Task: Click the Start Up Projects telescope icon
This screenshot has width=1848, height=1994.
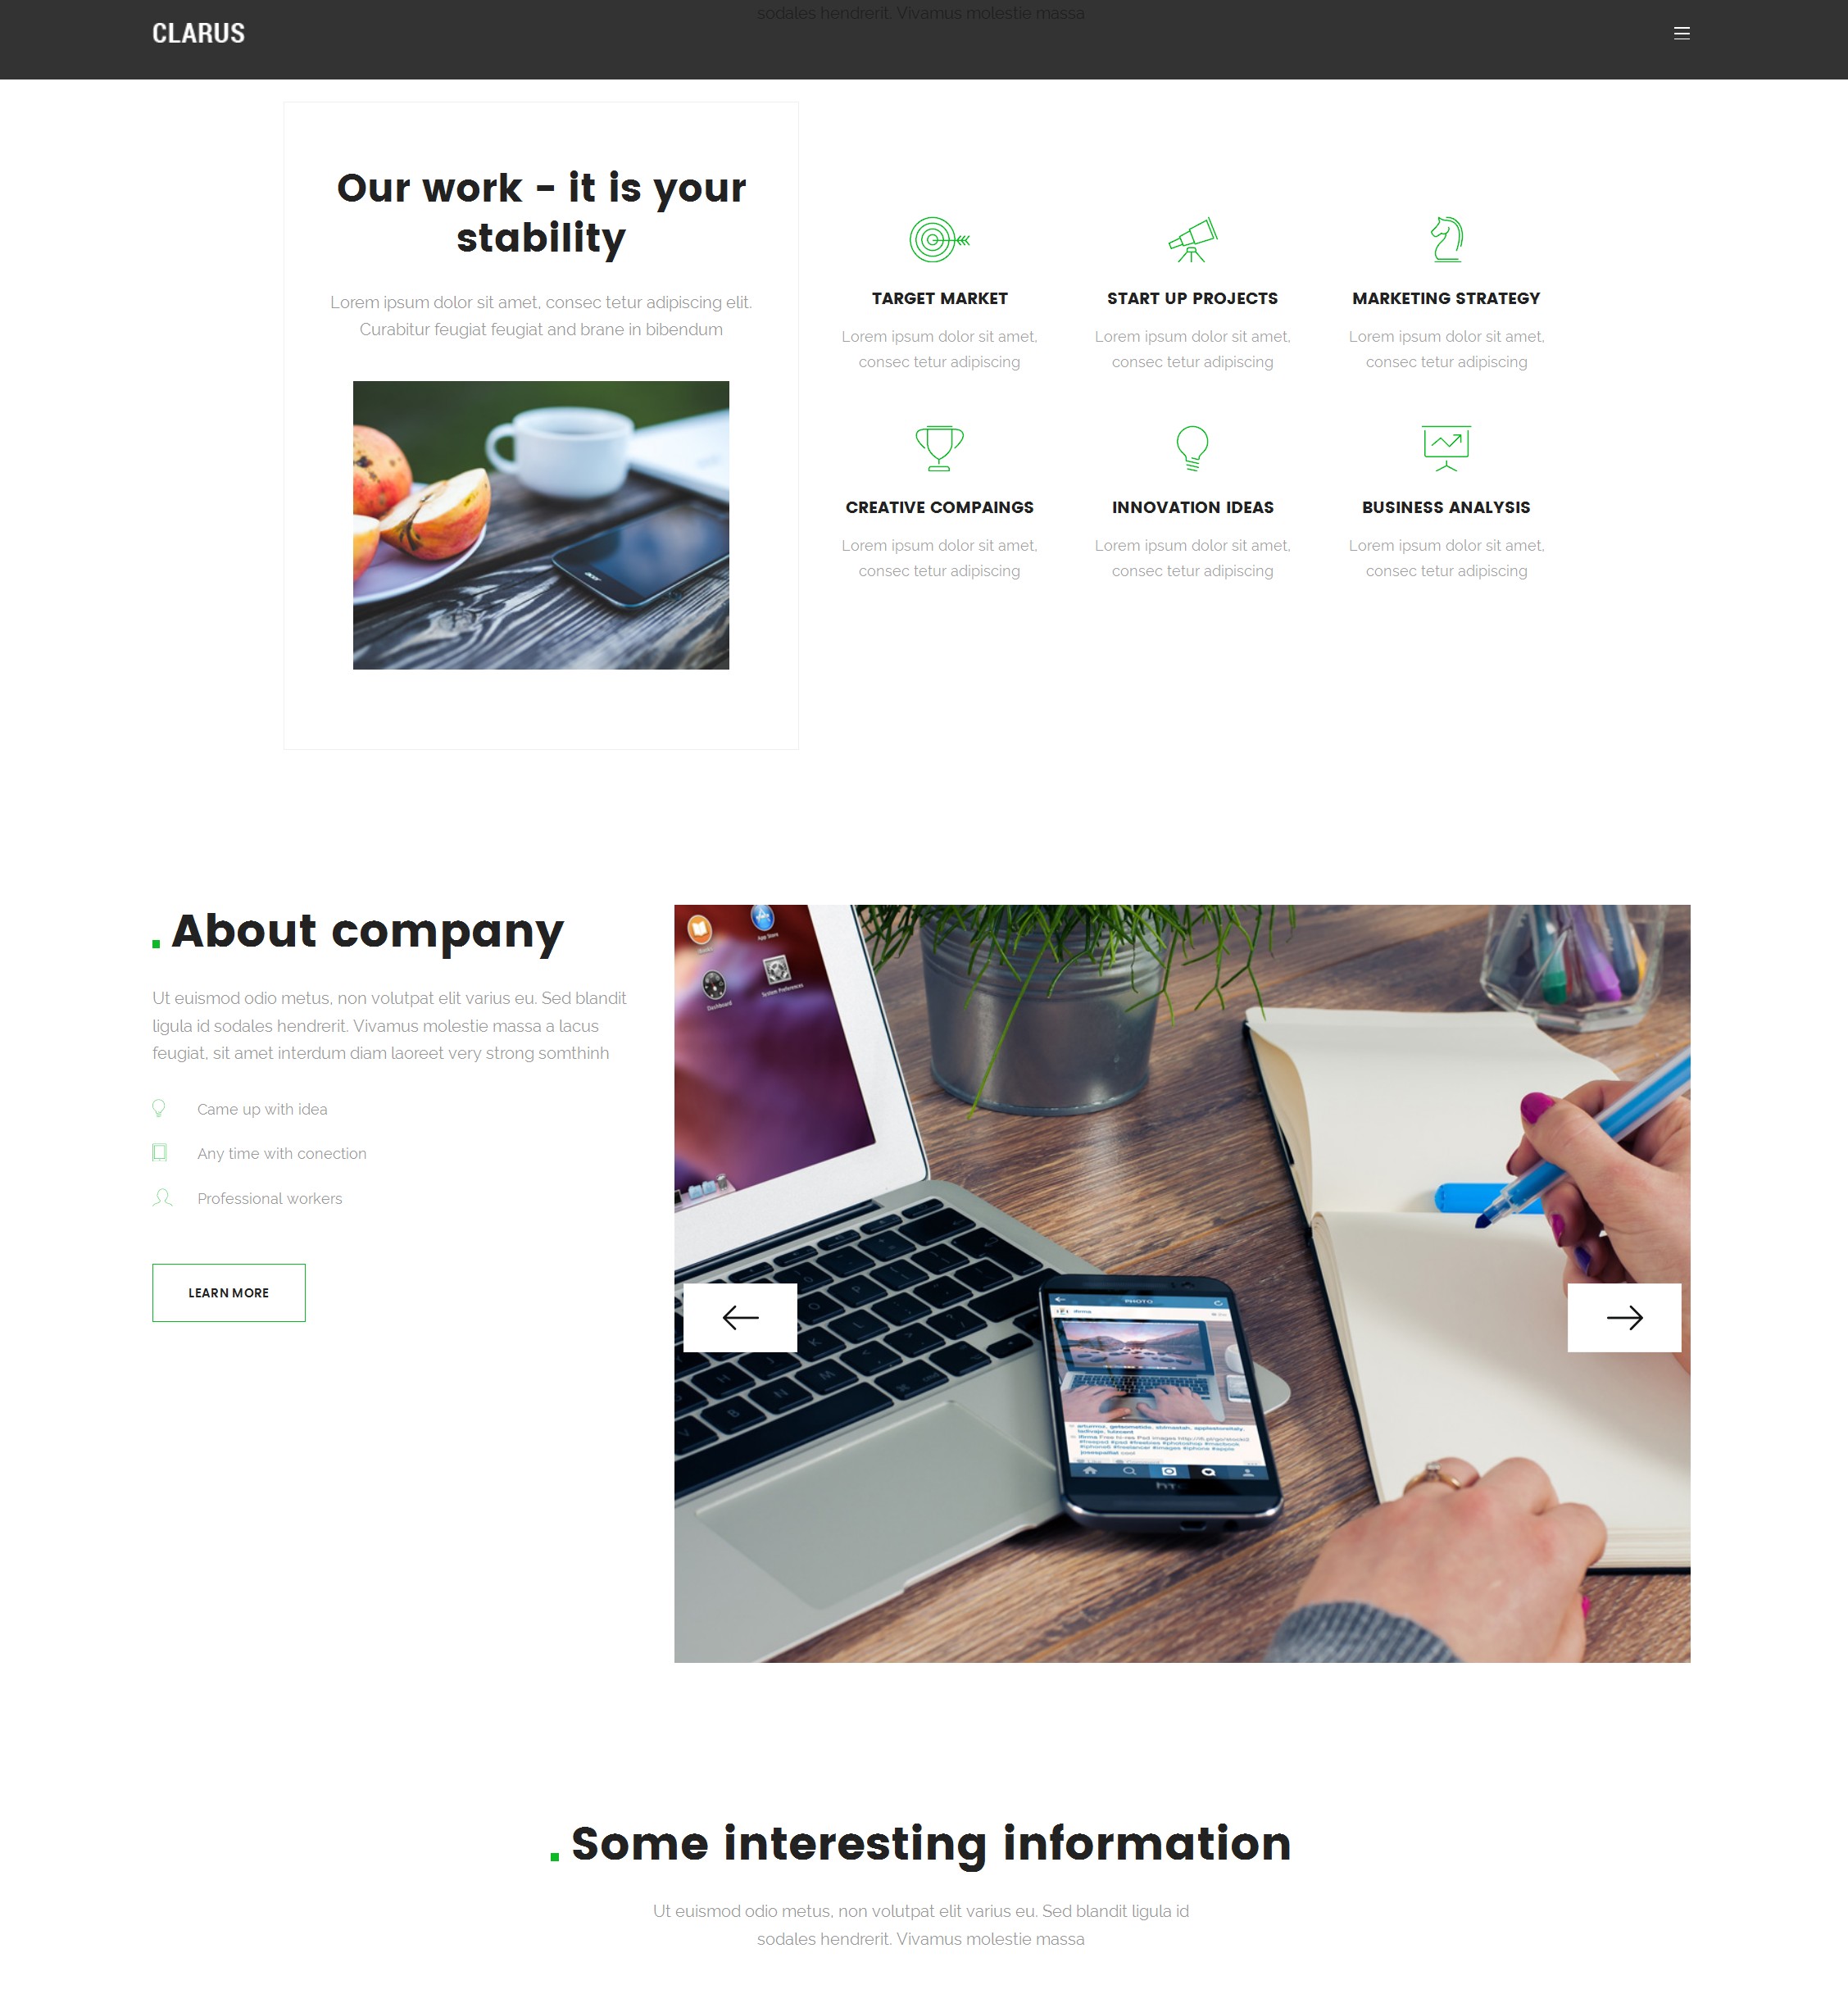Action: click(1192, 239)
